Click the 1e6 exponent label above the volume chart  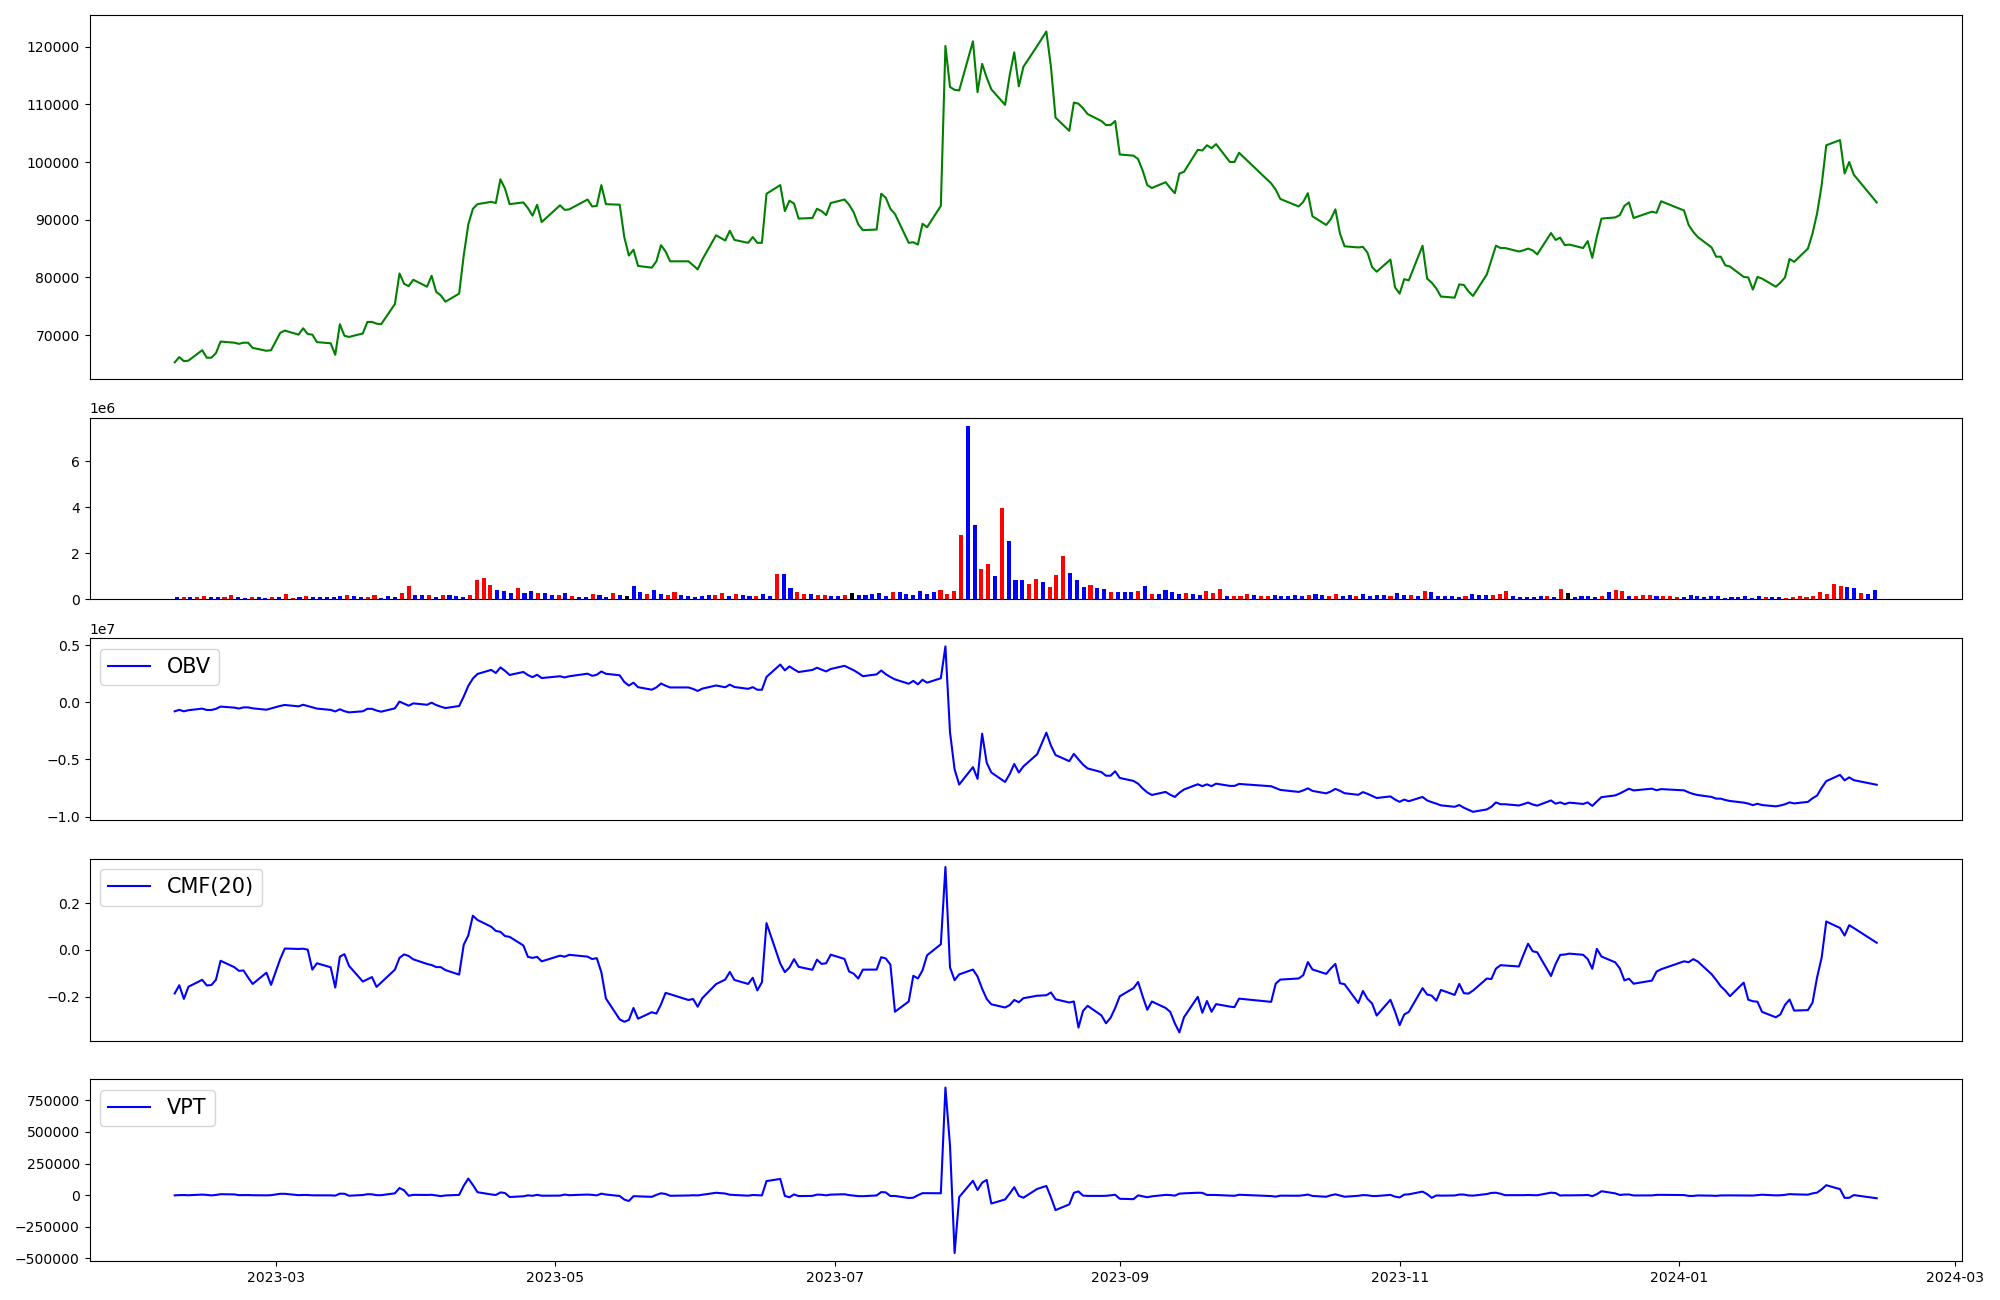click(x=102, y=409)
